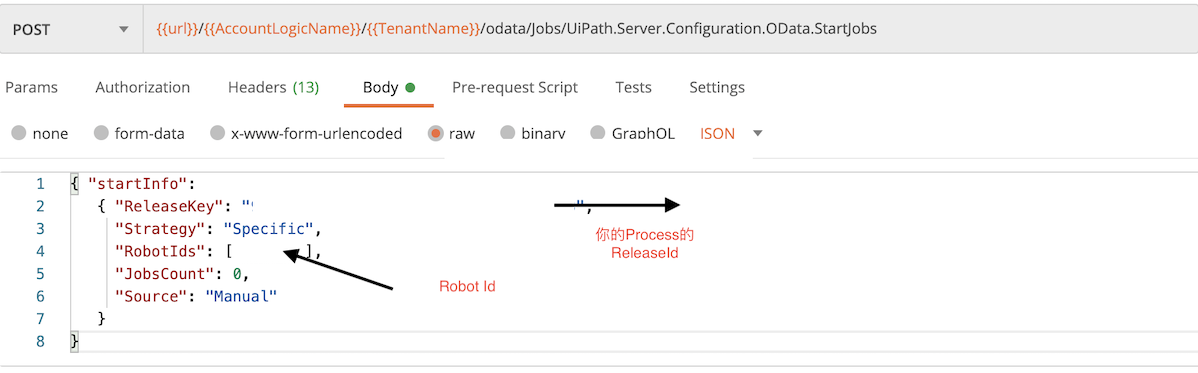Click line number 1 in gutter

[x=40, y=184]
